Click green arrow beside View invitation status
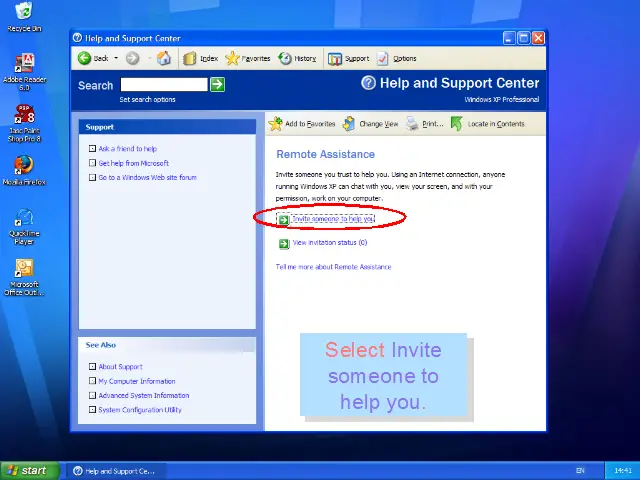Screen dimensions: 640x480 tap(284, 244)
